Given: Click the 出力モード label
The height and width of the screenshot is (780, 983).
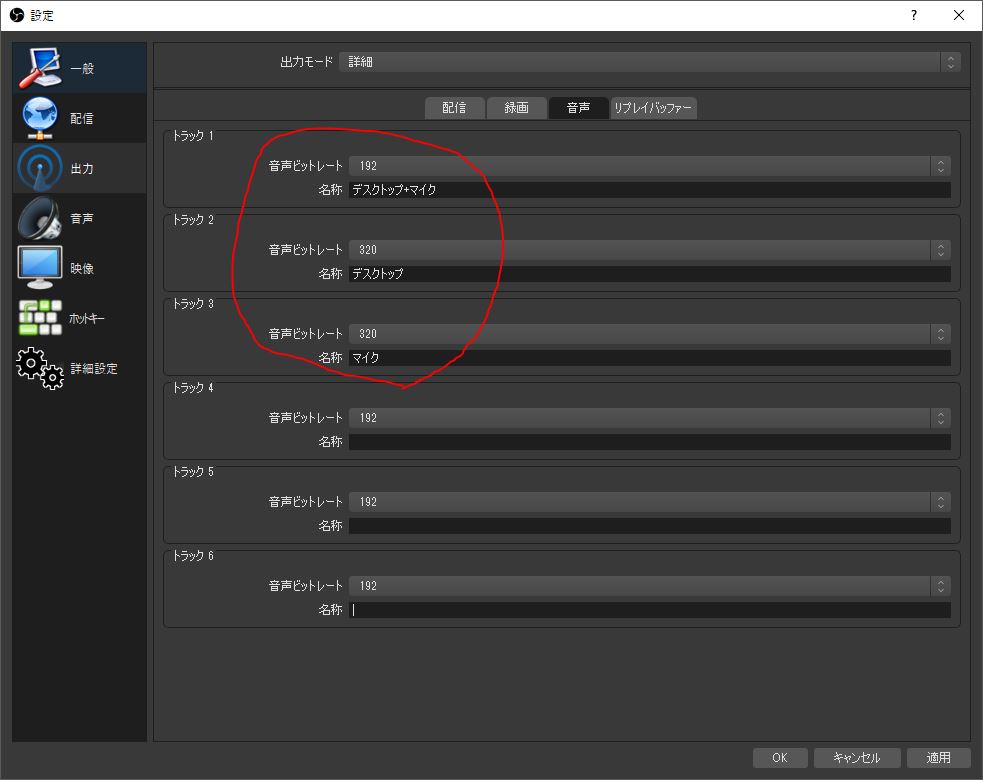Looking at the screenshot, I should click(307, 61).
